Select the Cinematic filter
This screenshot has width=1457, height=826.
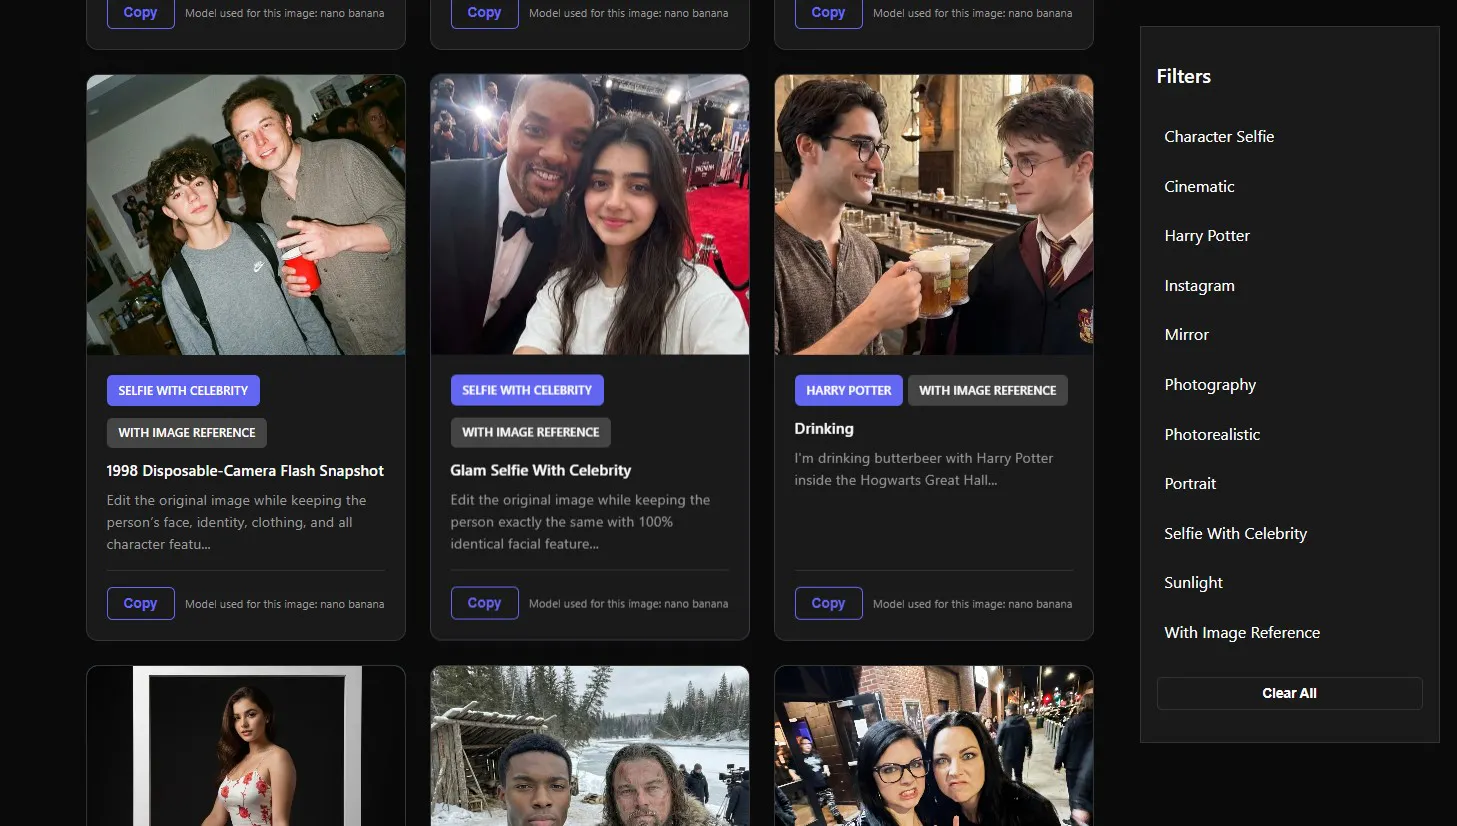1199,186
